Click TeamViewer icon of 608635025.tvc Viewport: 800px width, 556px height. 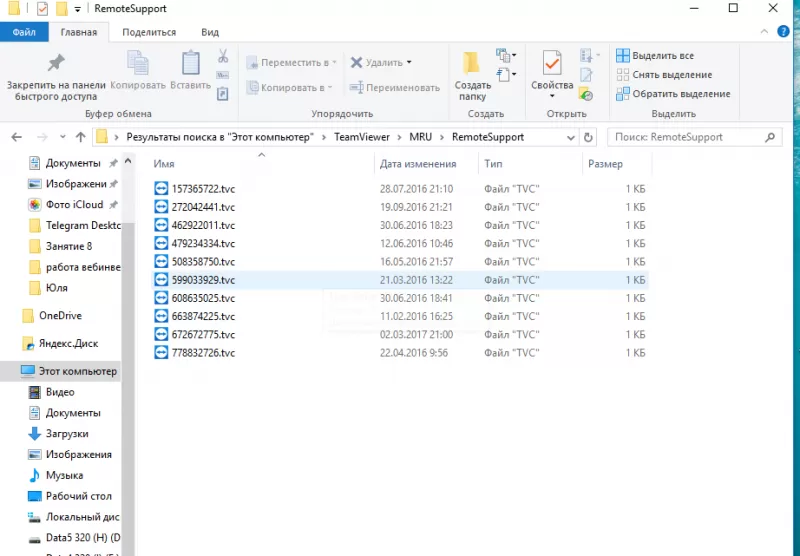pos(161,297)
